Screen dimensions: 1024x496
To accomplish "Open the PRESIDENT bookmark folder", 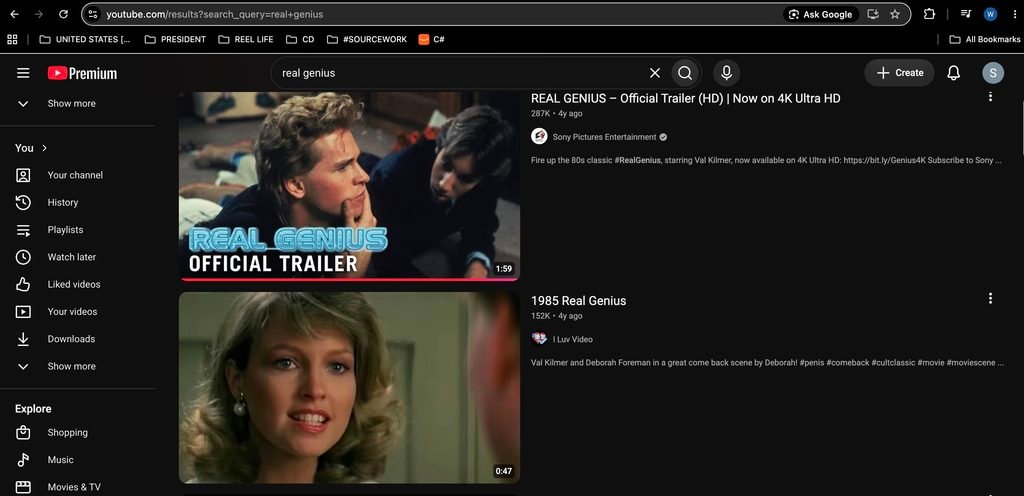I will 175,39.
